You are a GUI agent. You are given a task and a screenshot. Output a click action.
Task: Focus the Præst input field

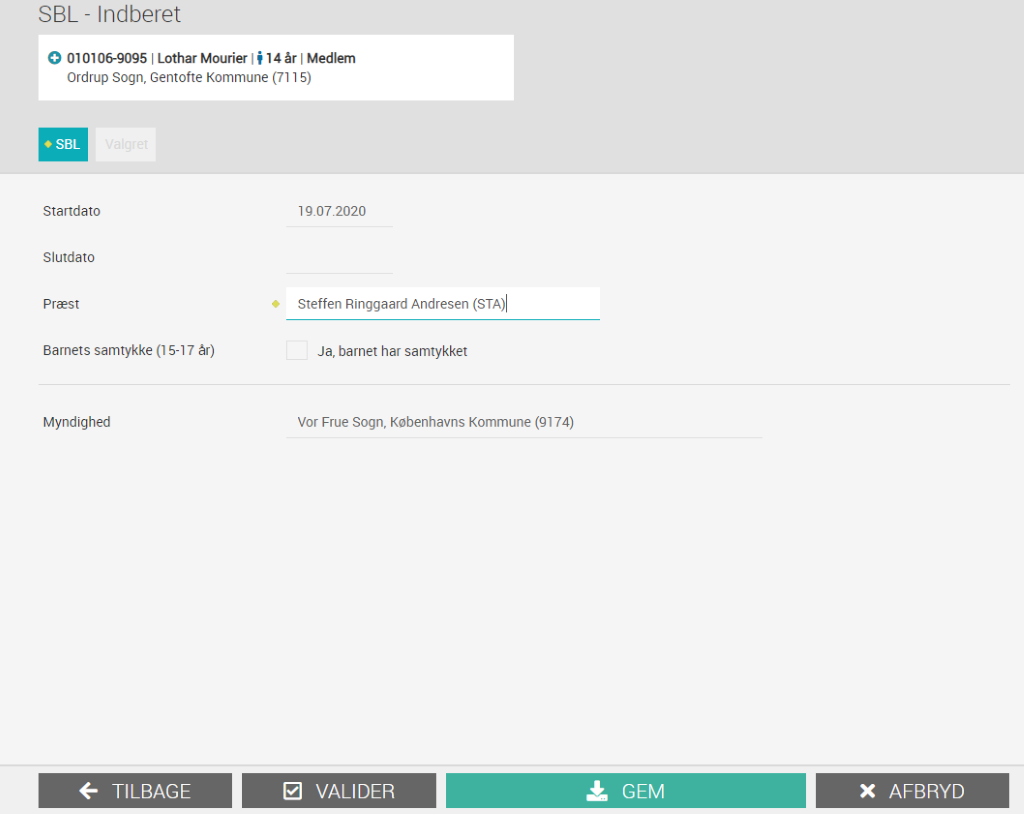(443, 304)
